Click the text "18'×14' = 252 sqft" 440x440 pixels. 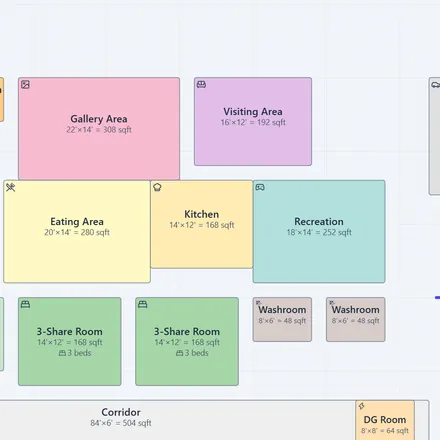[319, 232]
